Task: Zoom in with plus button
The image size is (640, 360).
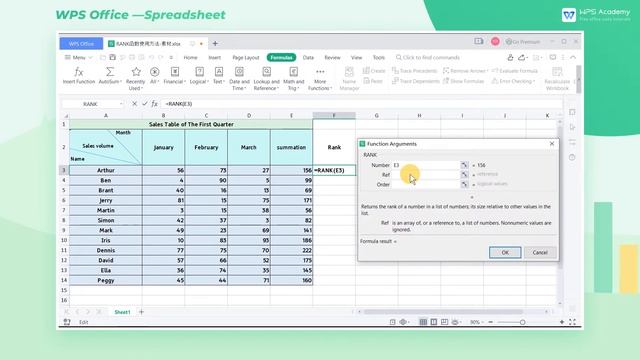Action: [x=562, y=322]
